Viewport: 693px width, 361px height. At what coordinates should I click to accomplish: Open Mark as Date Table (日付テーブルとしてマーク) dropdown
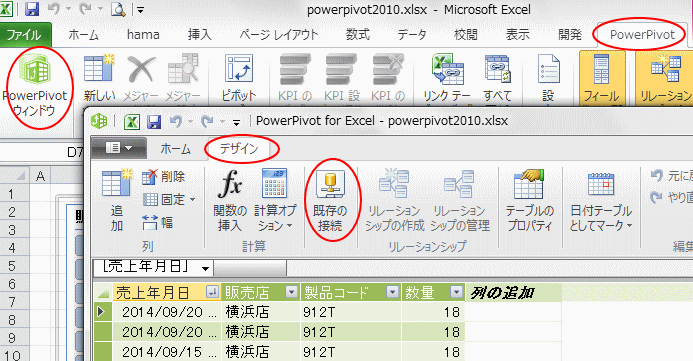pyautogui.click(x=601, y=200)
